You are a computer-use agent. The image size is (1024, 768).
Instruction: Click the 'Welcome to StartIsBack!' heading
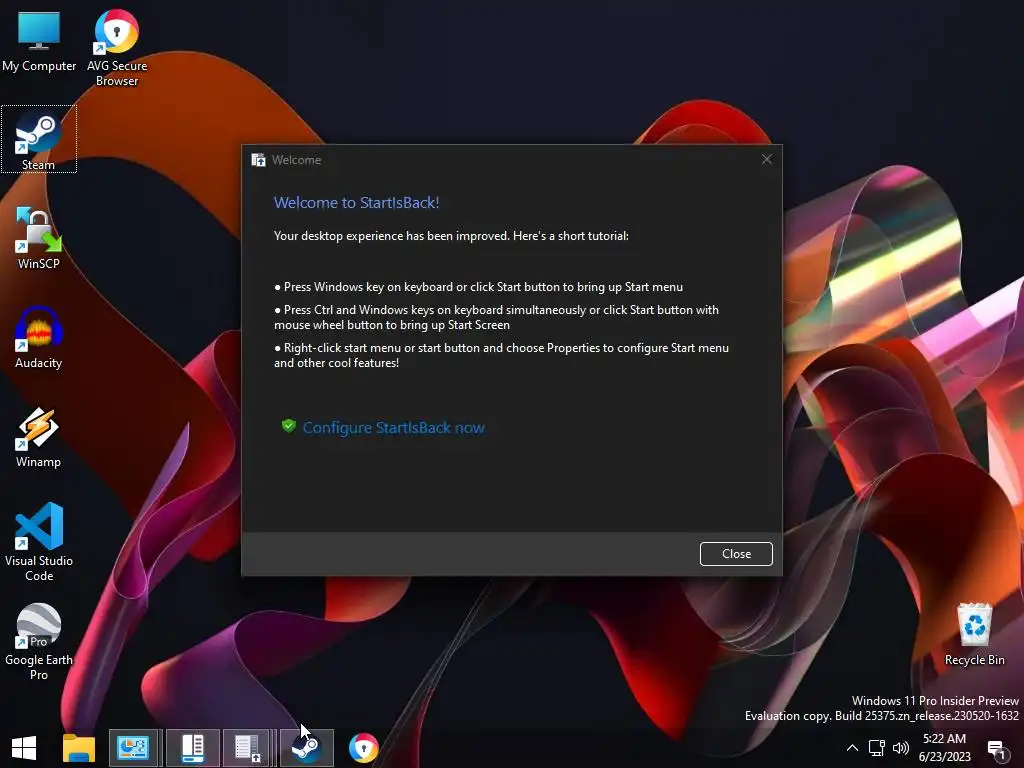(x=357, y=202)
